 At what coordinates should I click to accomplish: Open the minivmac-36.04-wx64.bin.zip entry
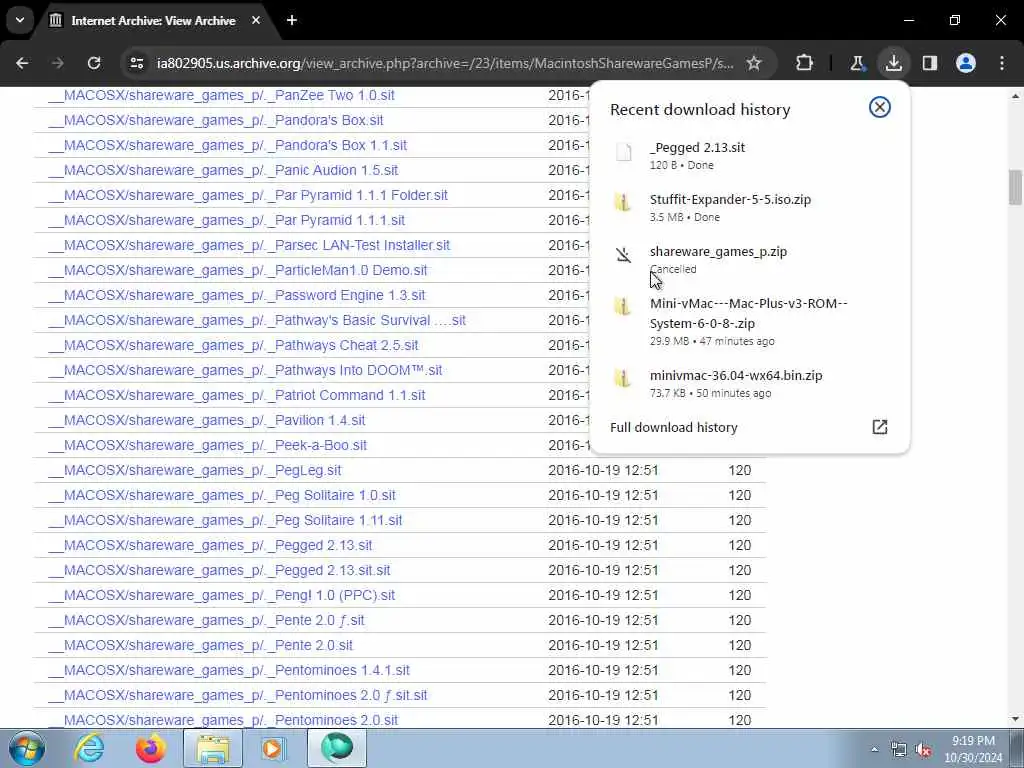[x=749, y=383]
